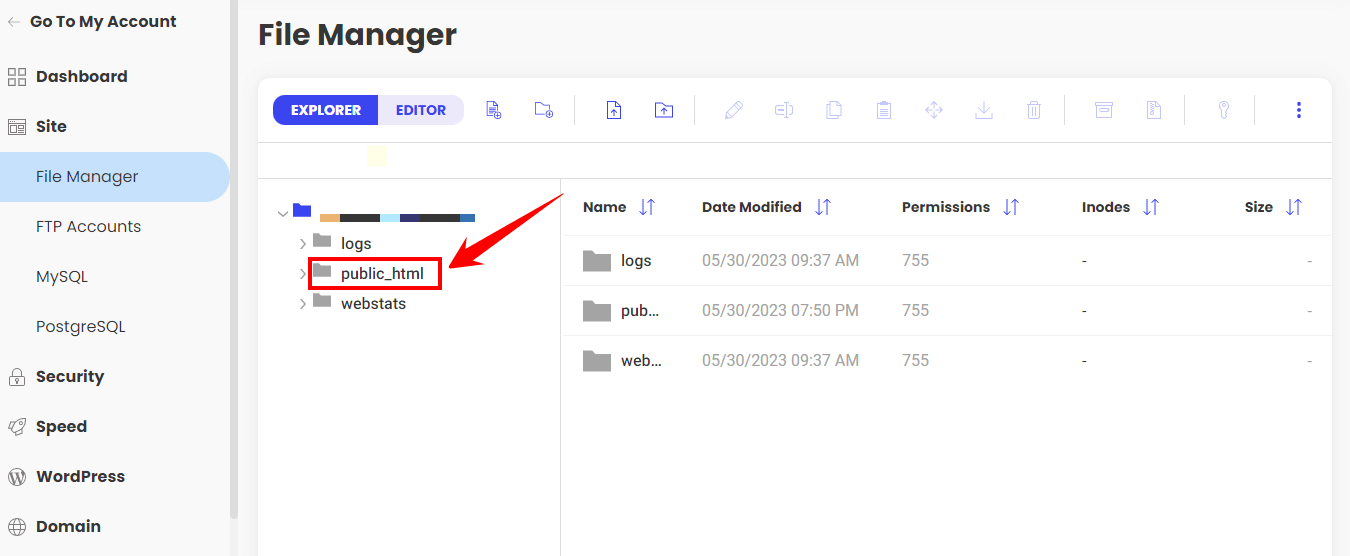Switch to the EXPLORER tab
1350x556 pixels.
click(x=326, y=110)
